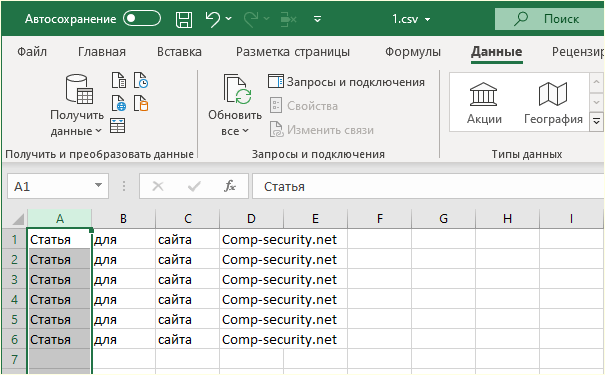Open the Insert Function fx button
Image resolution: width=605 pixels, height=375 pixels.
pos(230,186)
